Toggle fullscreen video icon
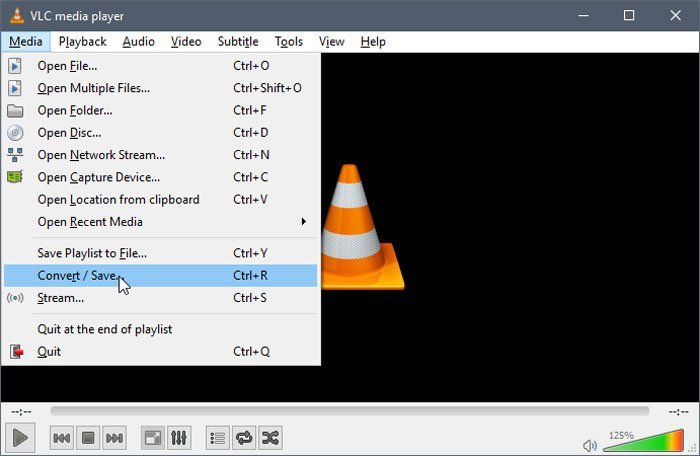Image resolution: width=700 pixels, height=456 pixels. pyautogui.click(x=153, y=438)
